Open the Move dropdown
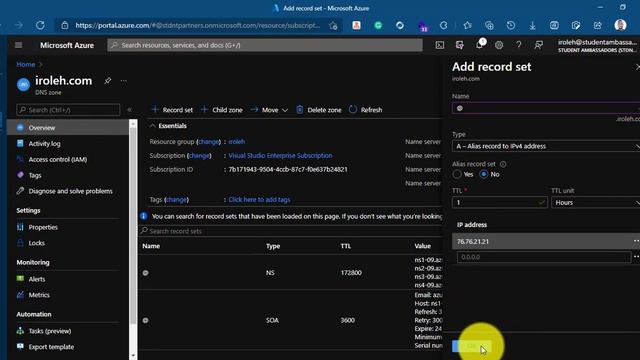This screenshot has width=640, height=360. (x=269, y=110)
